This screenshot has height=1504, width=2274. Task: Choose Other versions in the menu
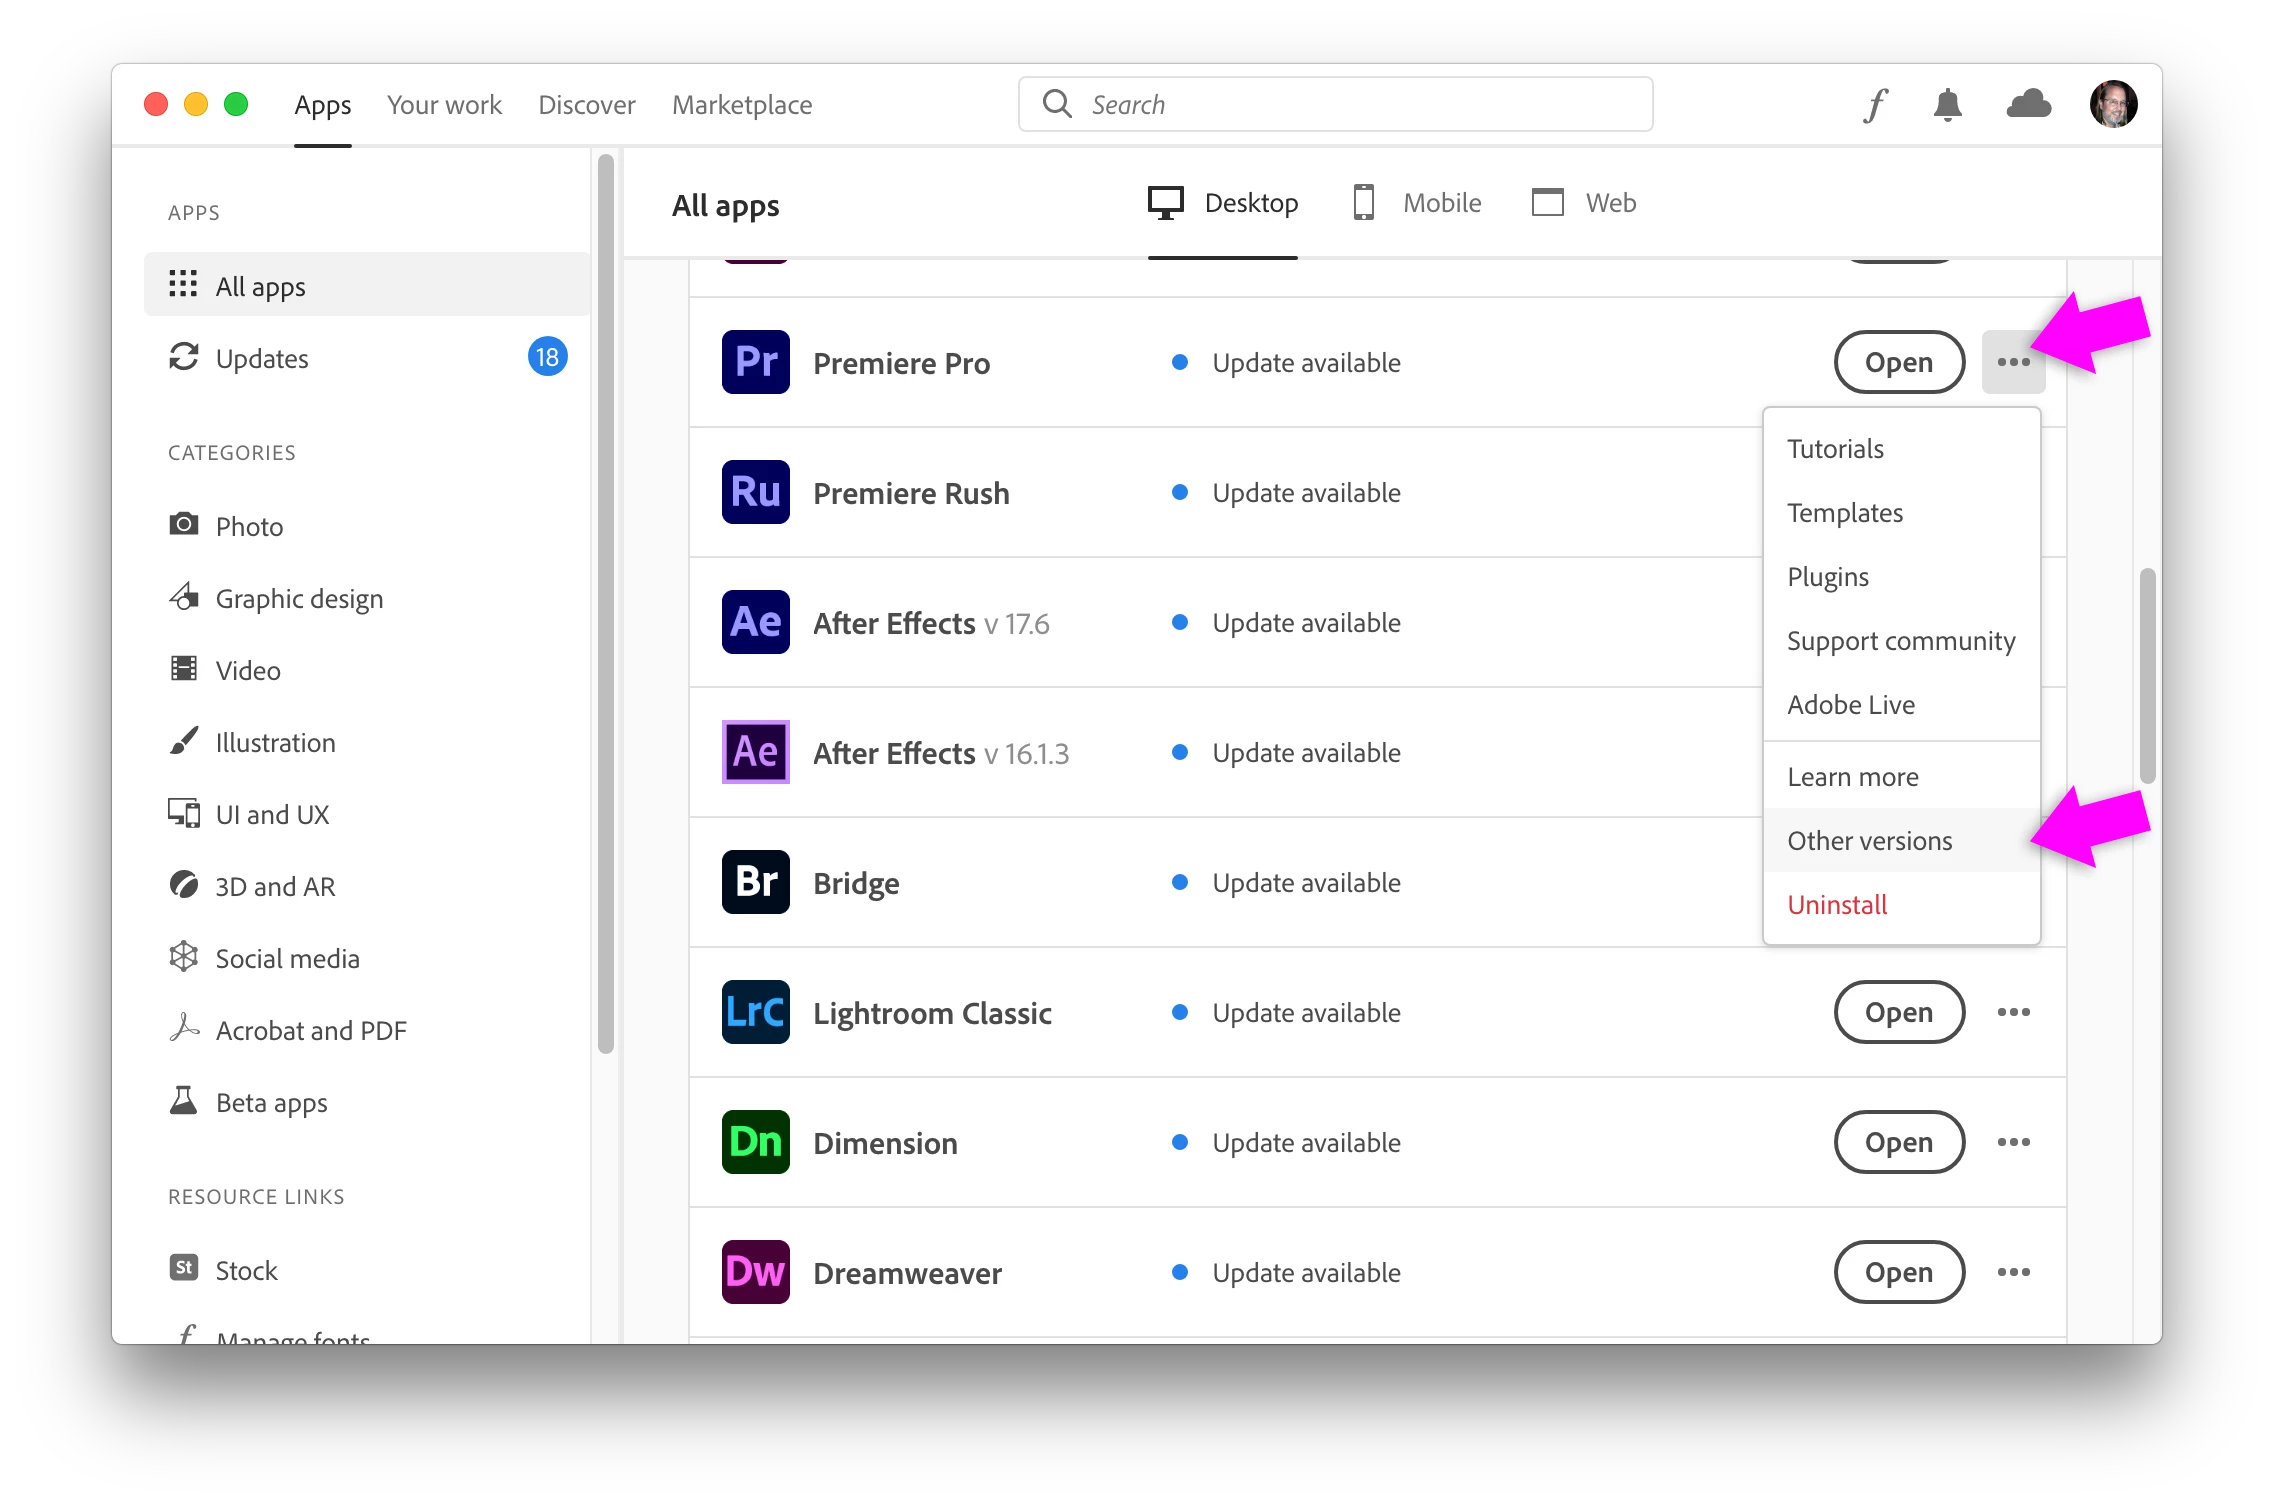(x=1869, y=841)
